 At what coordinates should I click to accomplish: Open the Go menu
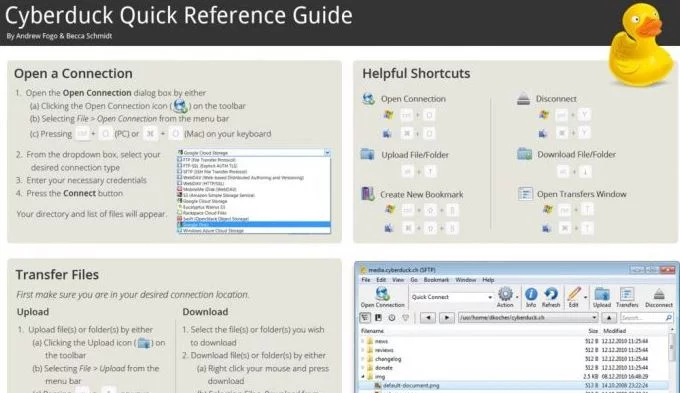tap(414, 280)
